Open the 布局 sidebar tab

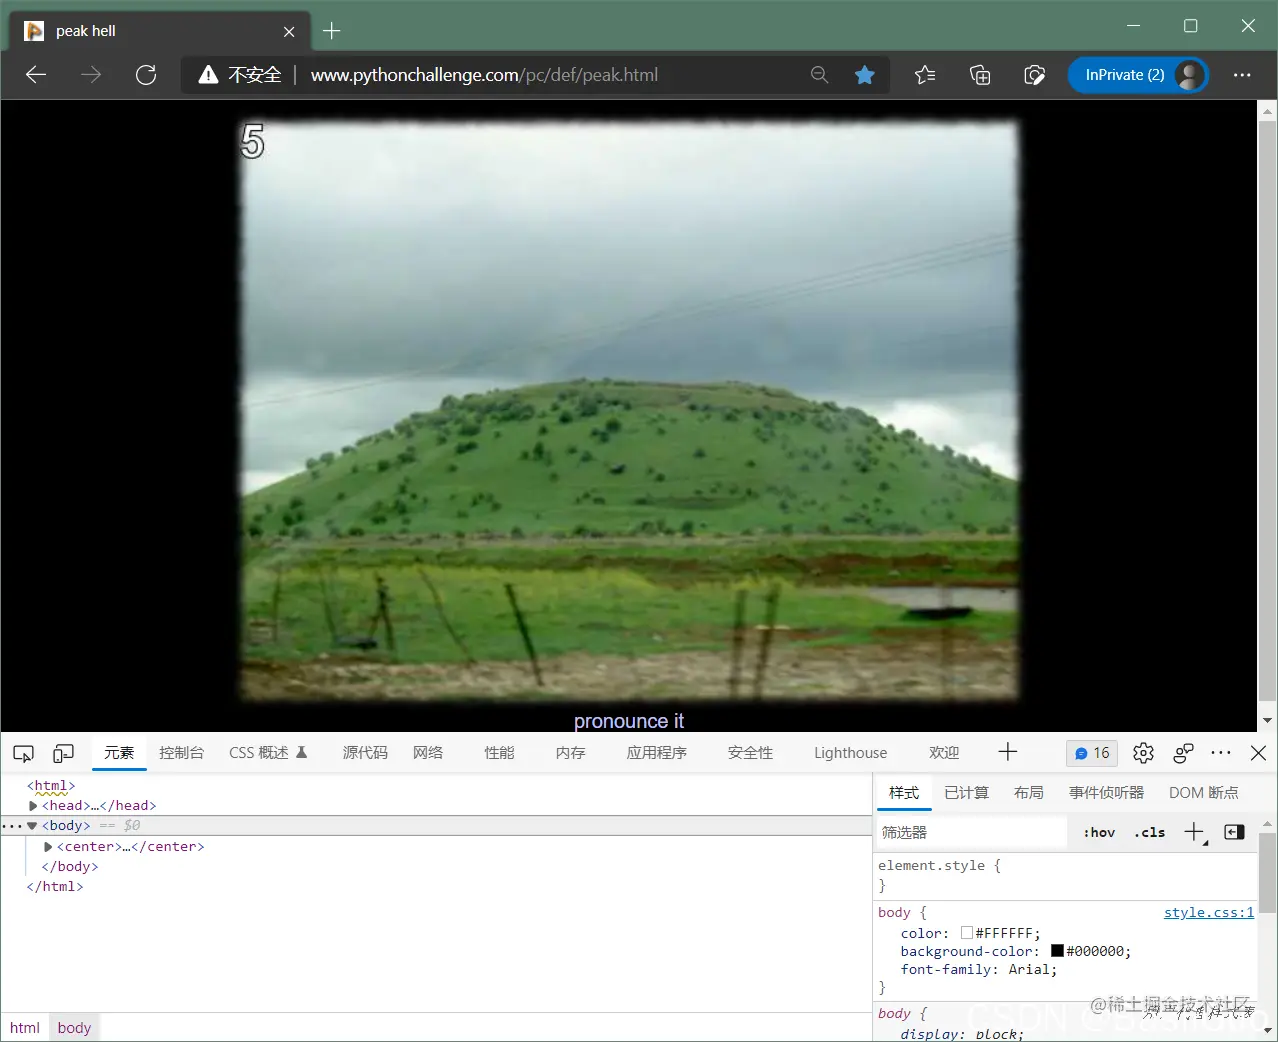[1029, 793]
